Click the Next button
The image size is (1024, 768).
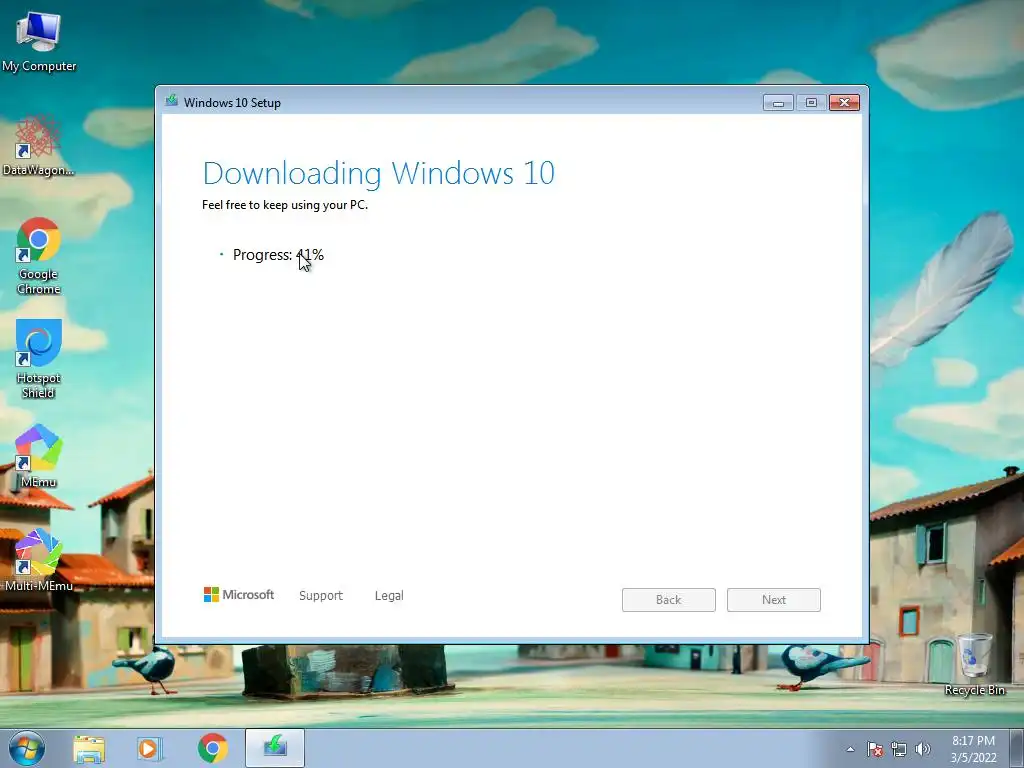pyautogui.click(x=774, y=600)
